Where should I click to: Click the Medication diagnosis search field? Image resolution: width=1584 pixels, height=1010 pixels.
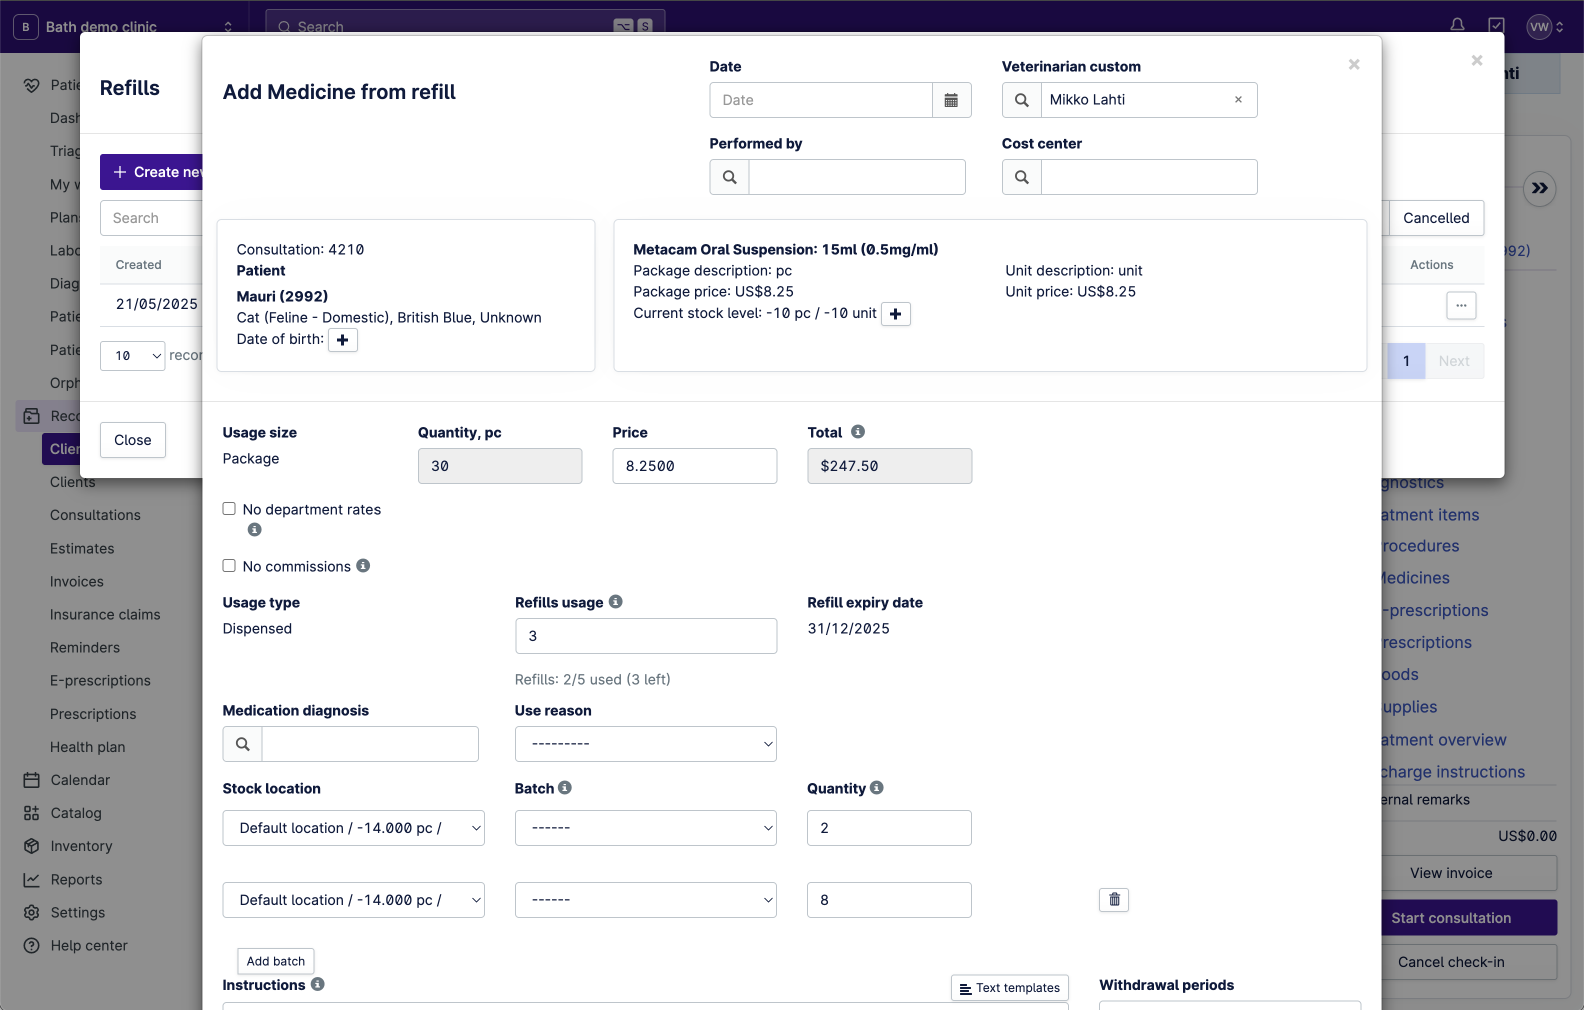pos(369,744)
